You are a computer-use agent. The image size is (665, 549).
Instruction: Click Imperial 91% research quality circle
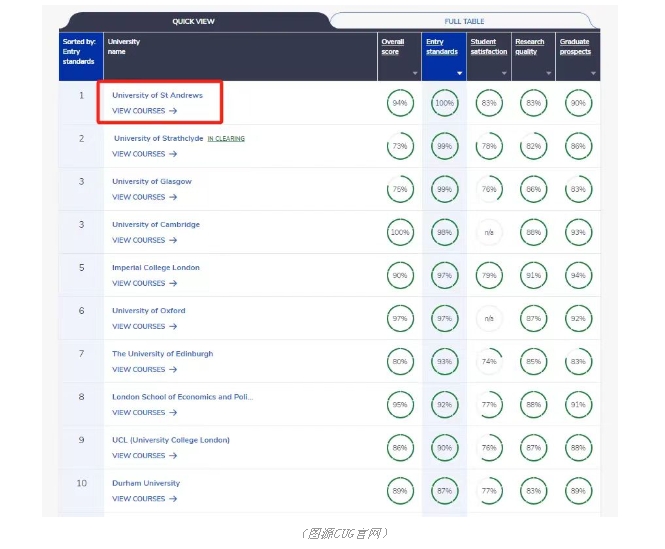(534, 275)
